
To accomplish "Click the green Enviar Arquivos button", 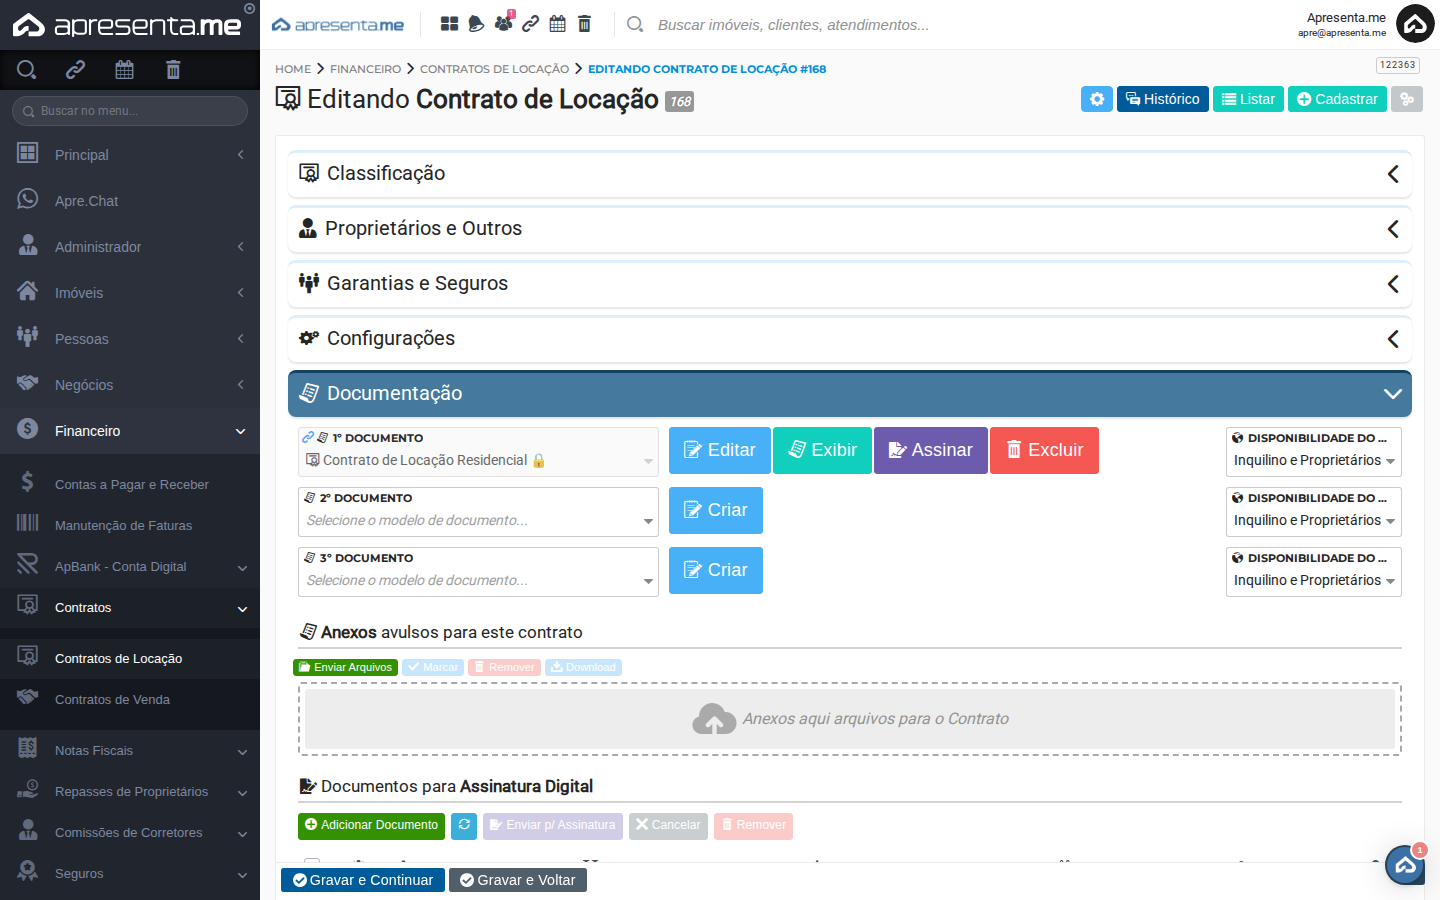I will pyautogui.click(x=345, y=666).
